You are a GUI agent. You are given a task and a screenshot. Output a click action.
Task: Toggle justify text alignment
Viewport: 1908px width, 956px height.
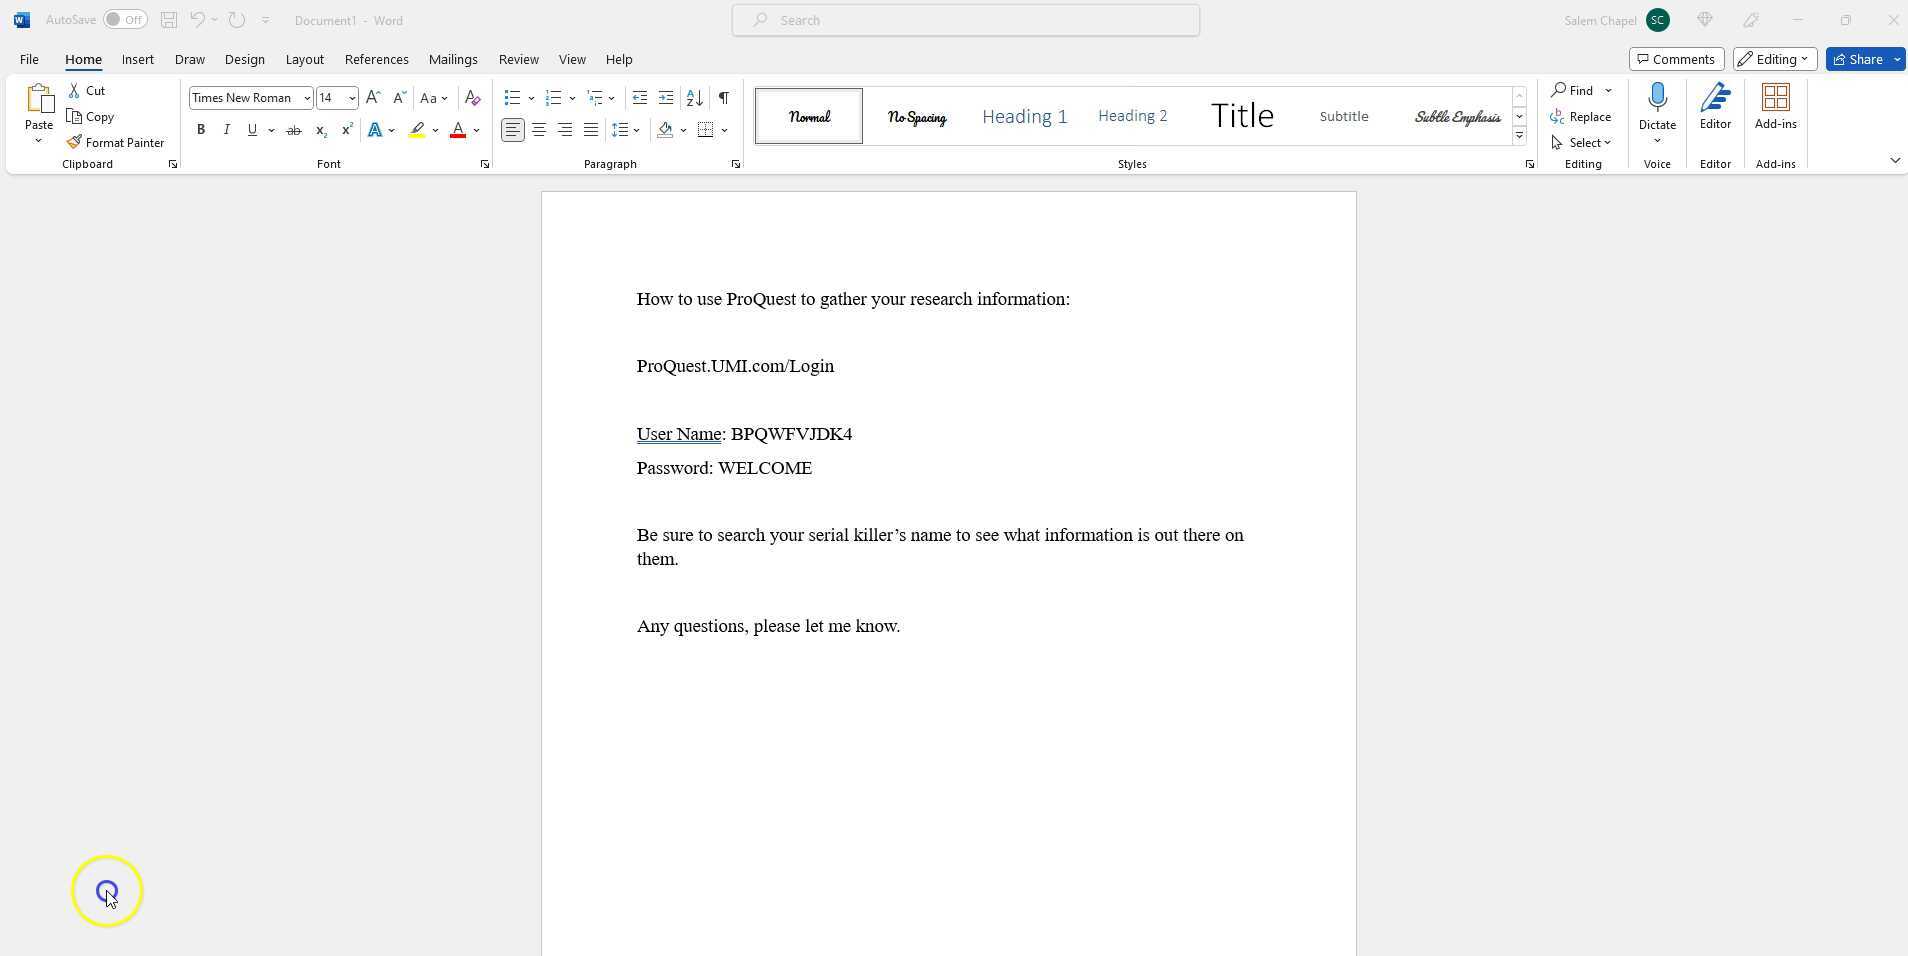point(590,129)
